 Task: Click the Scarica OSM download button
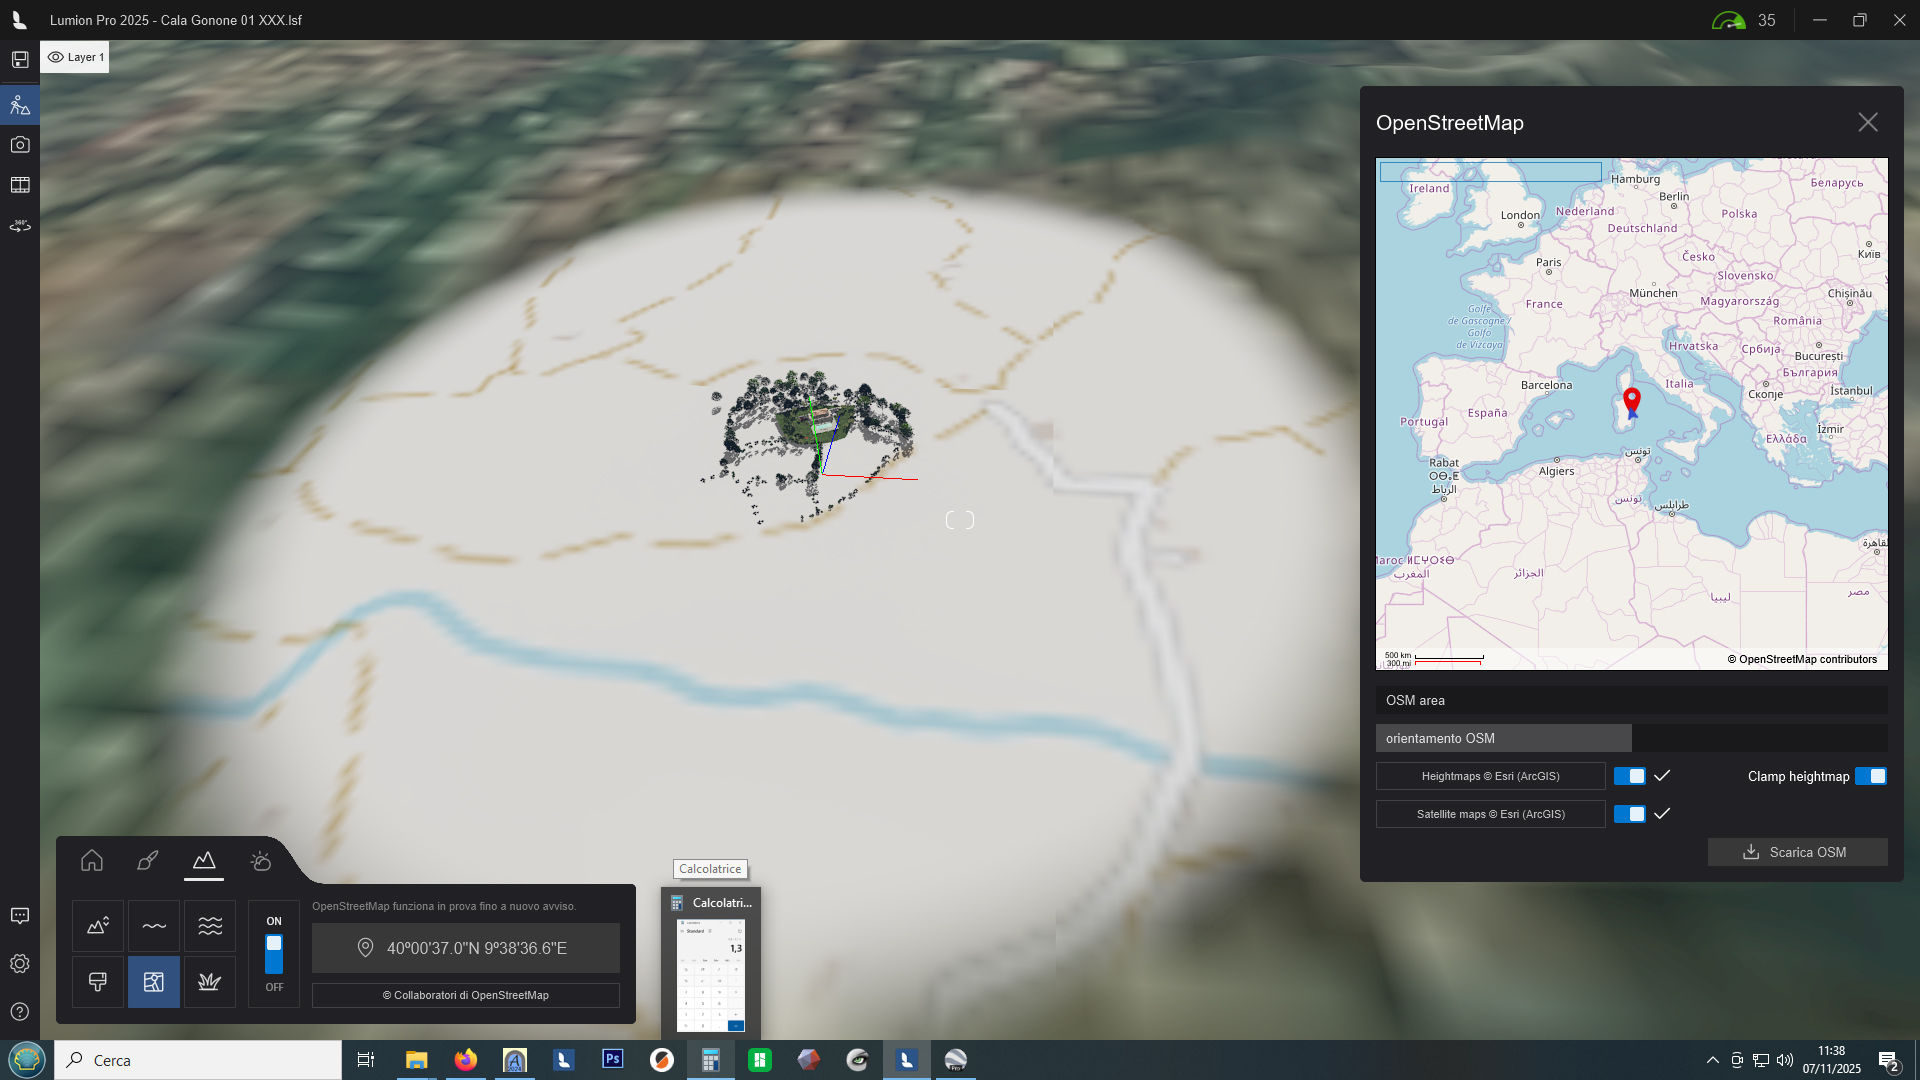coord(1798,852)
